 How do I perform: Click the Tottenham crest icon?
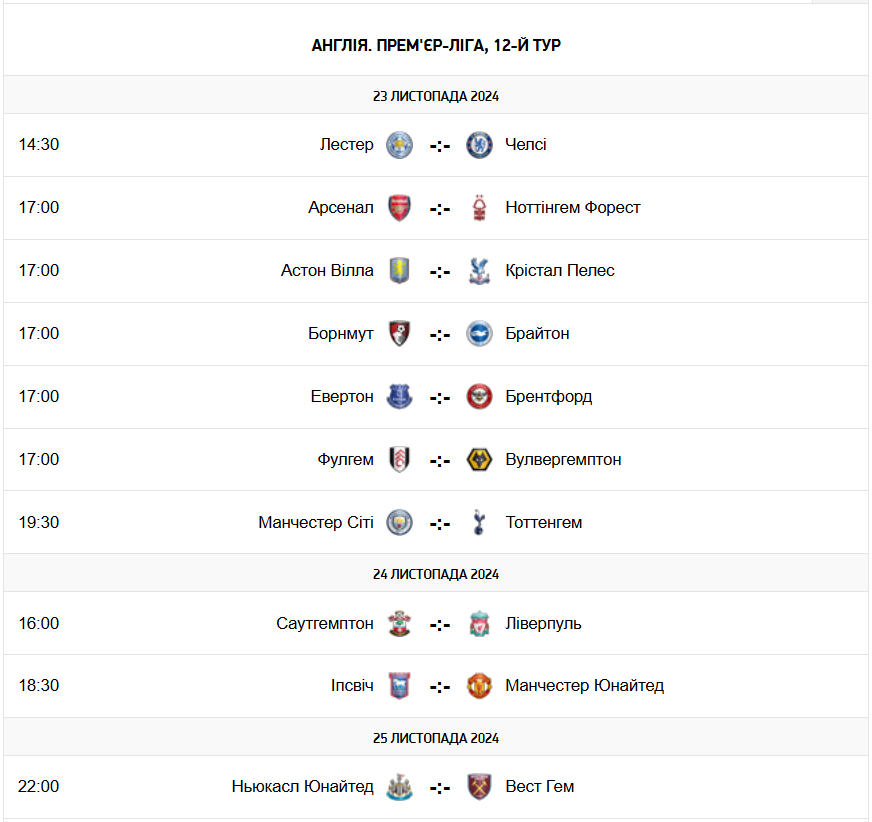click(480, 523)
